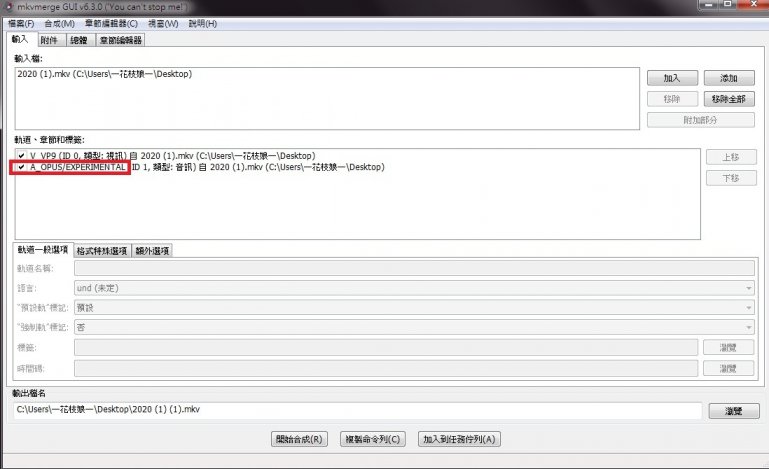
Task: Switch to the 附件 tab
Action: coord(50,41)
